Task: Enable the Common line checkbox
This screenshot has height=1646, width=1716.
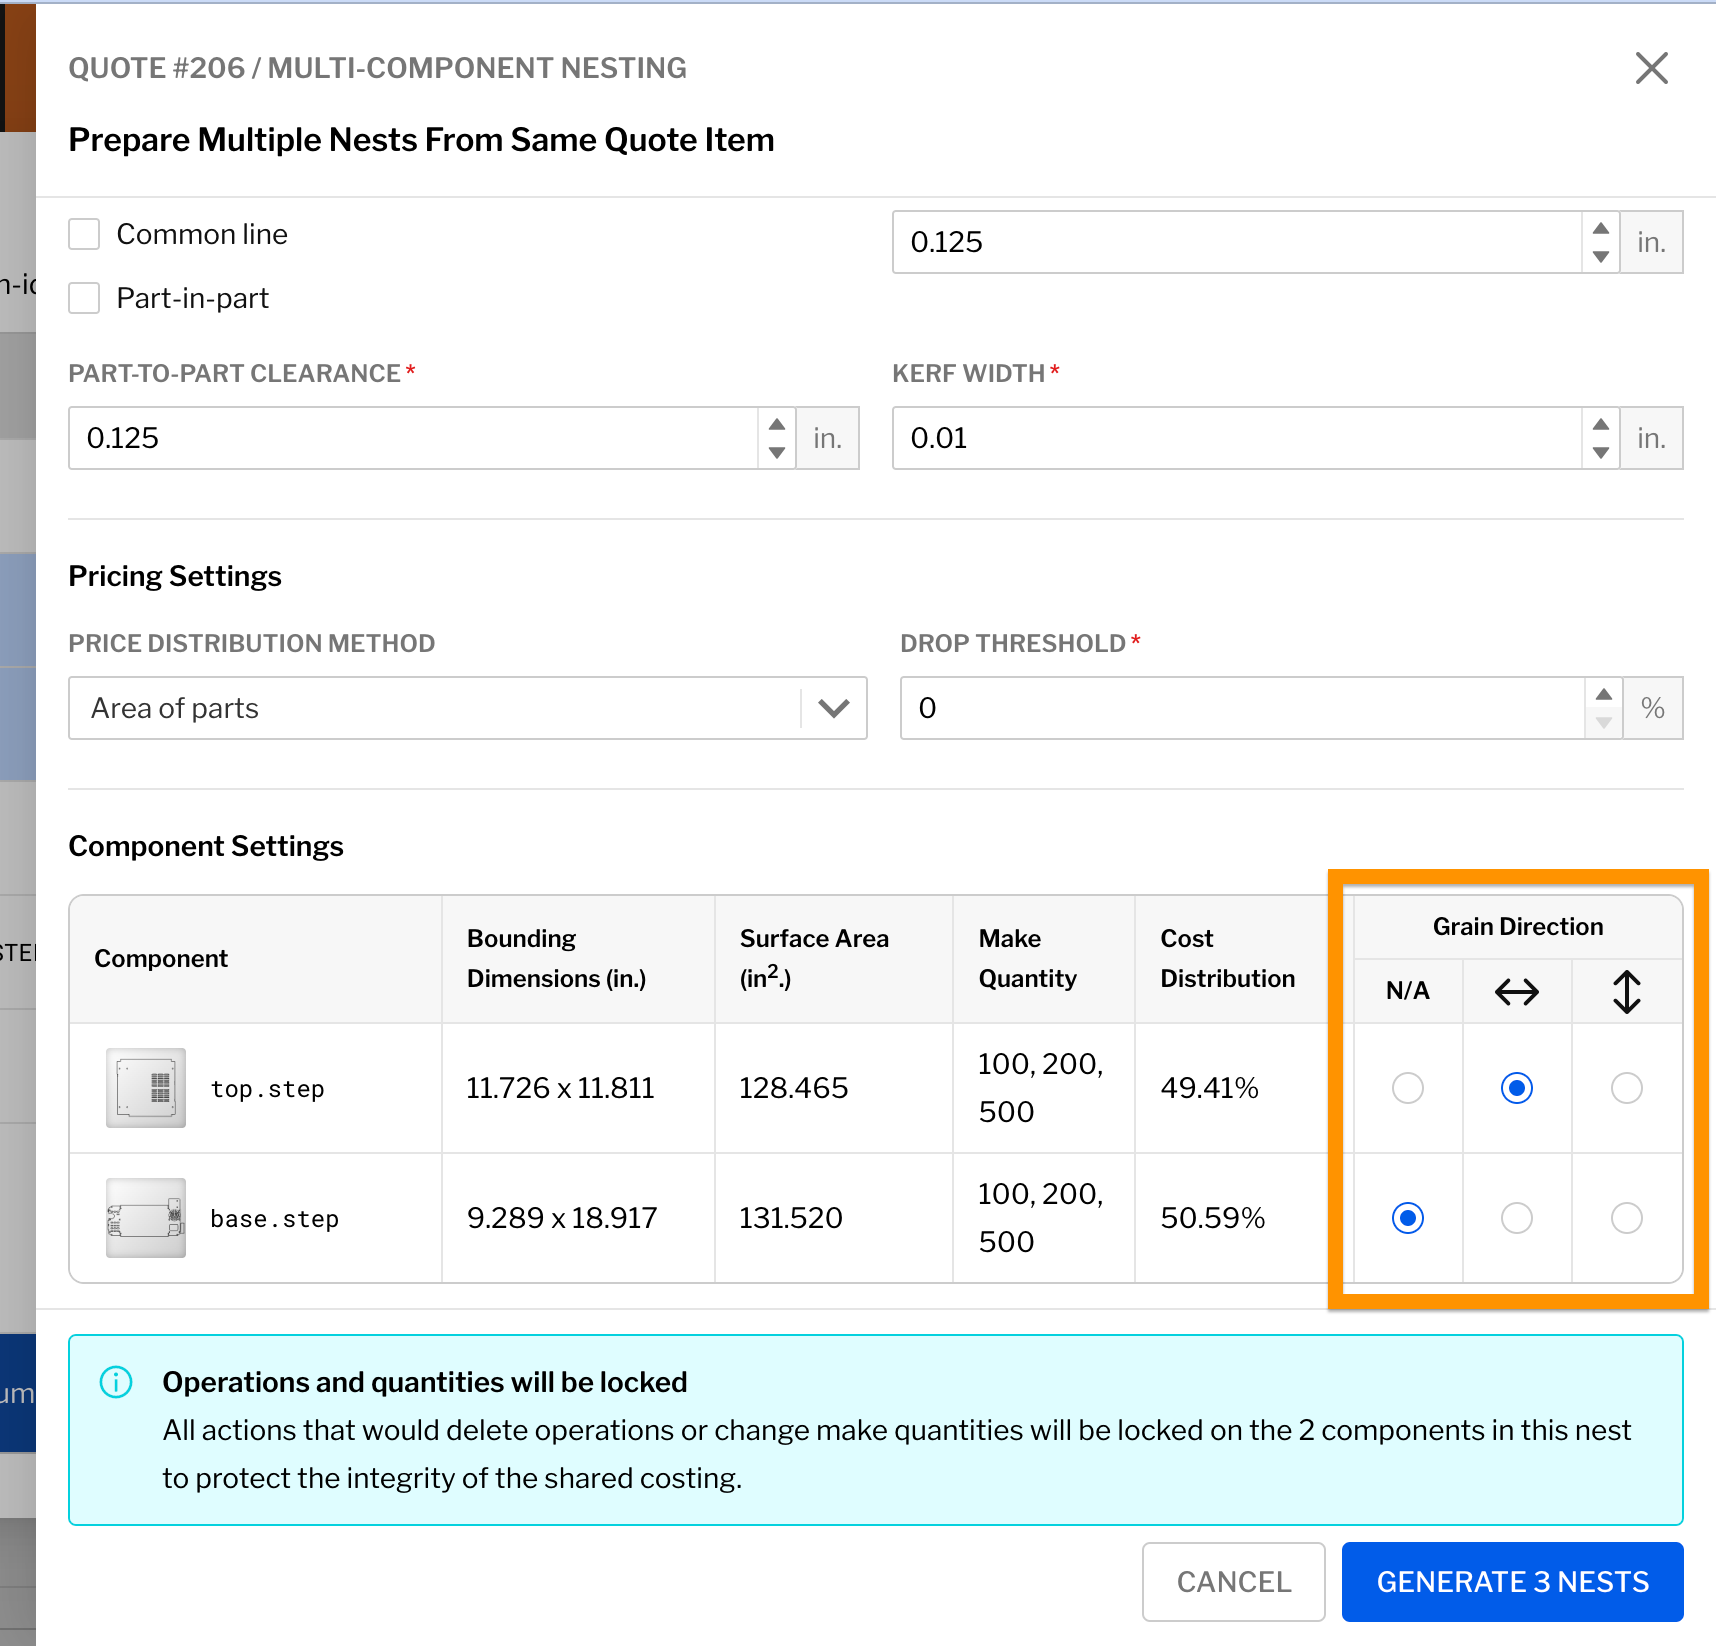Action: [84, 233]
